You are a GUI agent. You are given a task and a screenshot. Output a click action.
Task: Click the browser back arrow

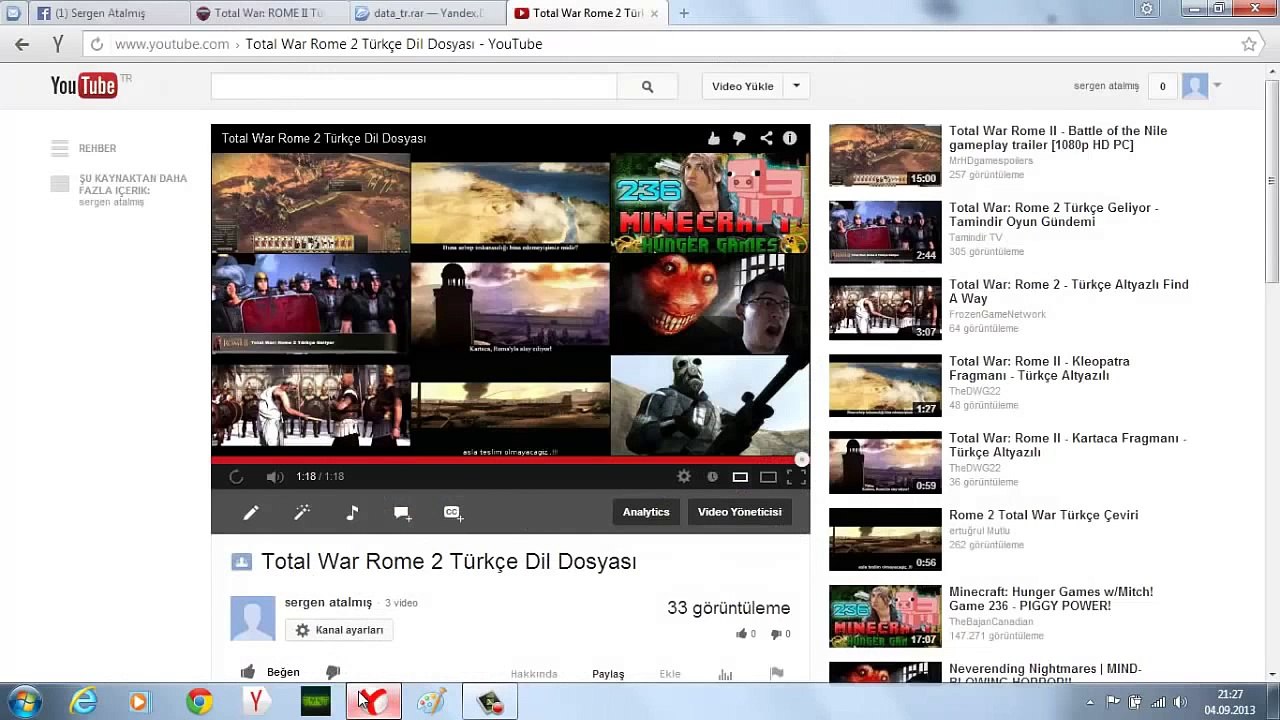click(22, 44)
